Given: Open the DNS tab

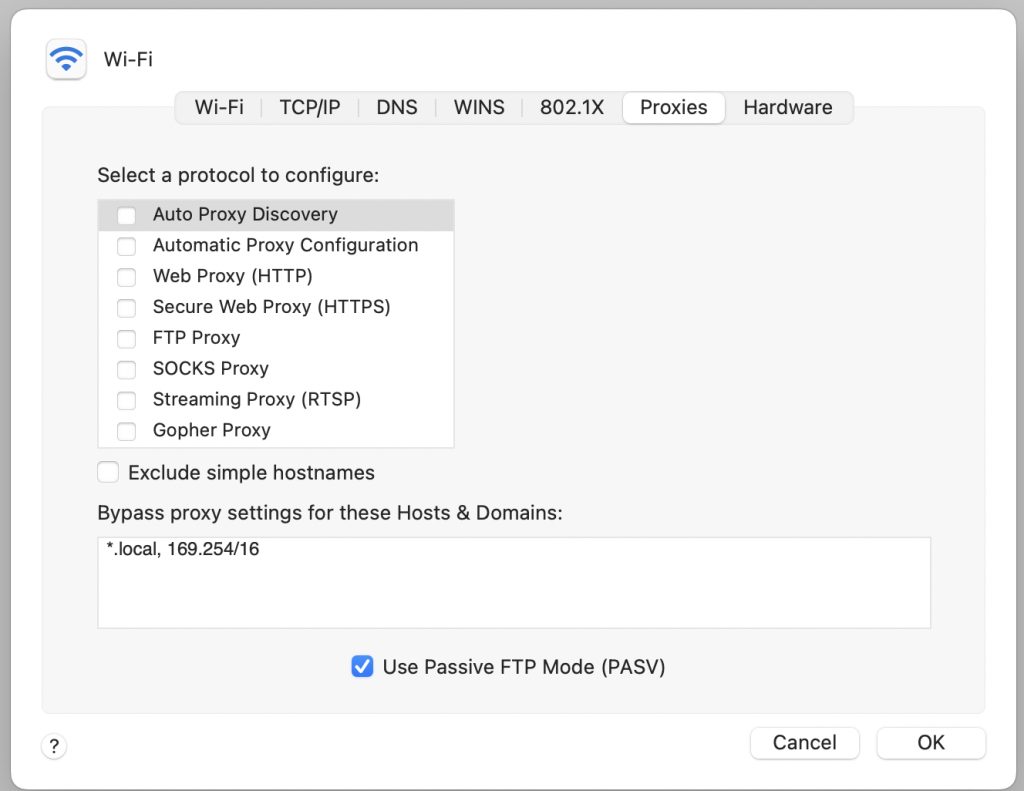Looking at the screenshot, I should pos(397,108).
